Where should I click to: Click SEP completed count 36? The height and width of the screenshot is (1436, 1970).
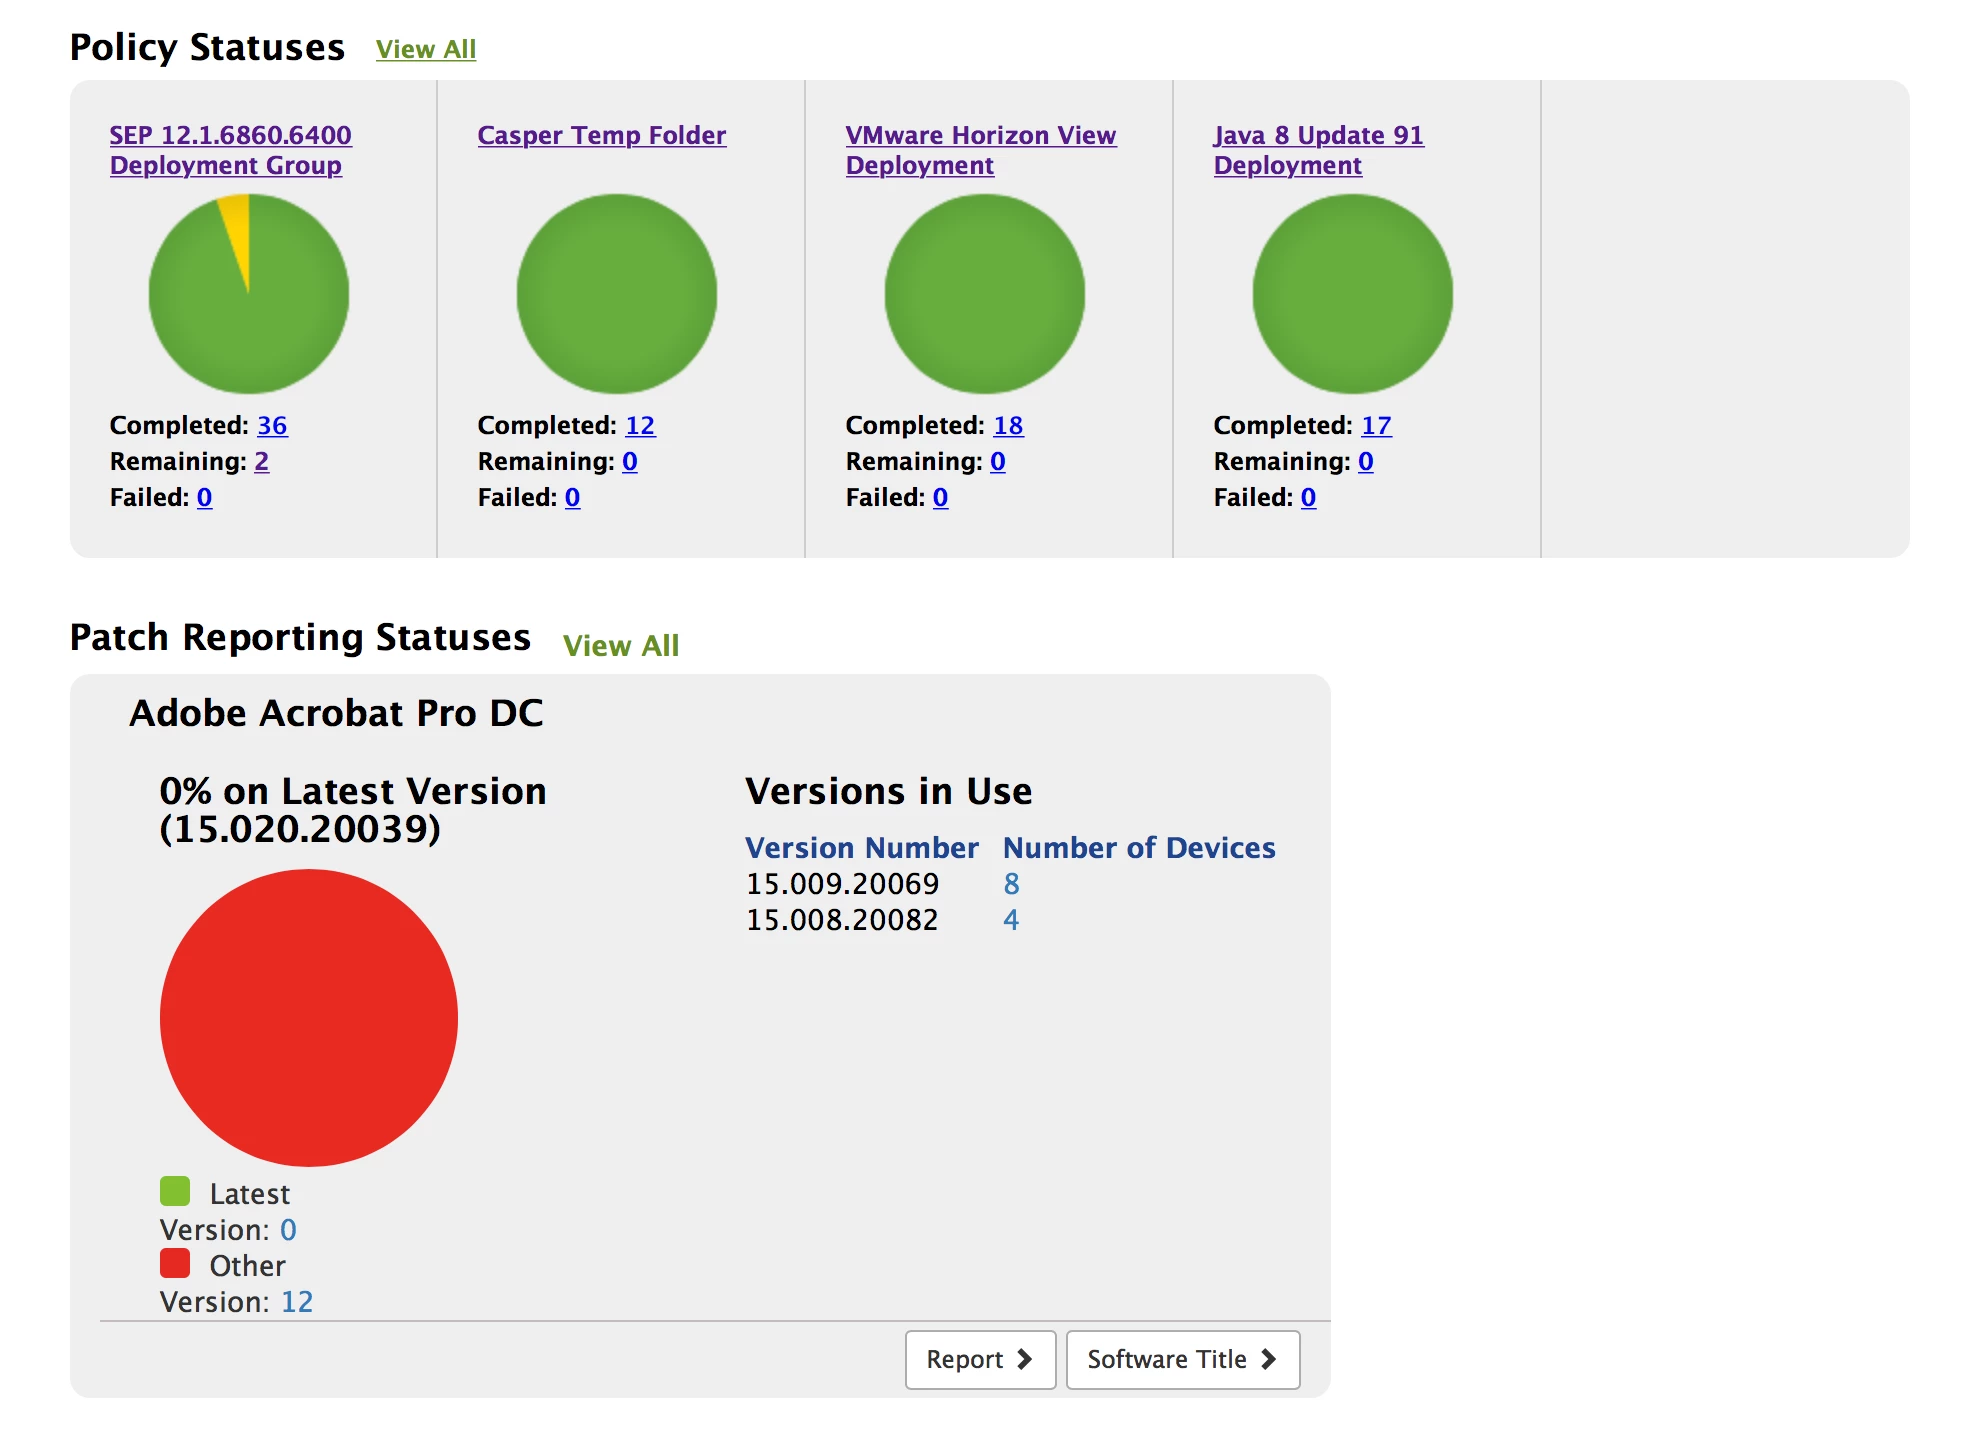click(x=272, y=425)
